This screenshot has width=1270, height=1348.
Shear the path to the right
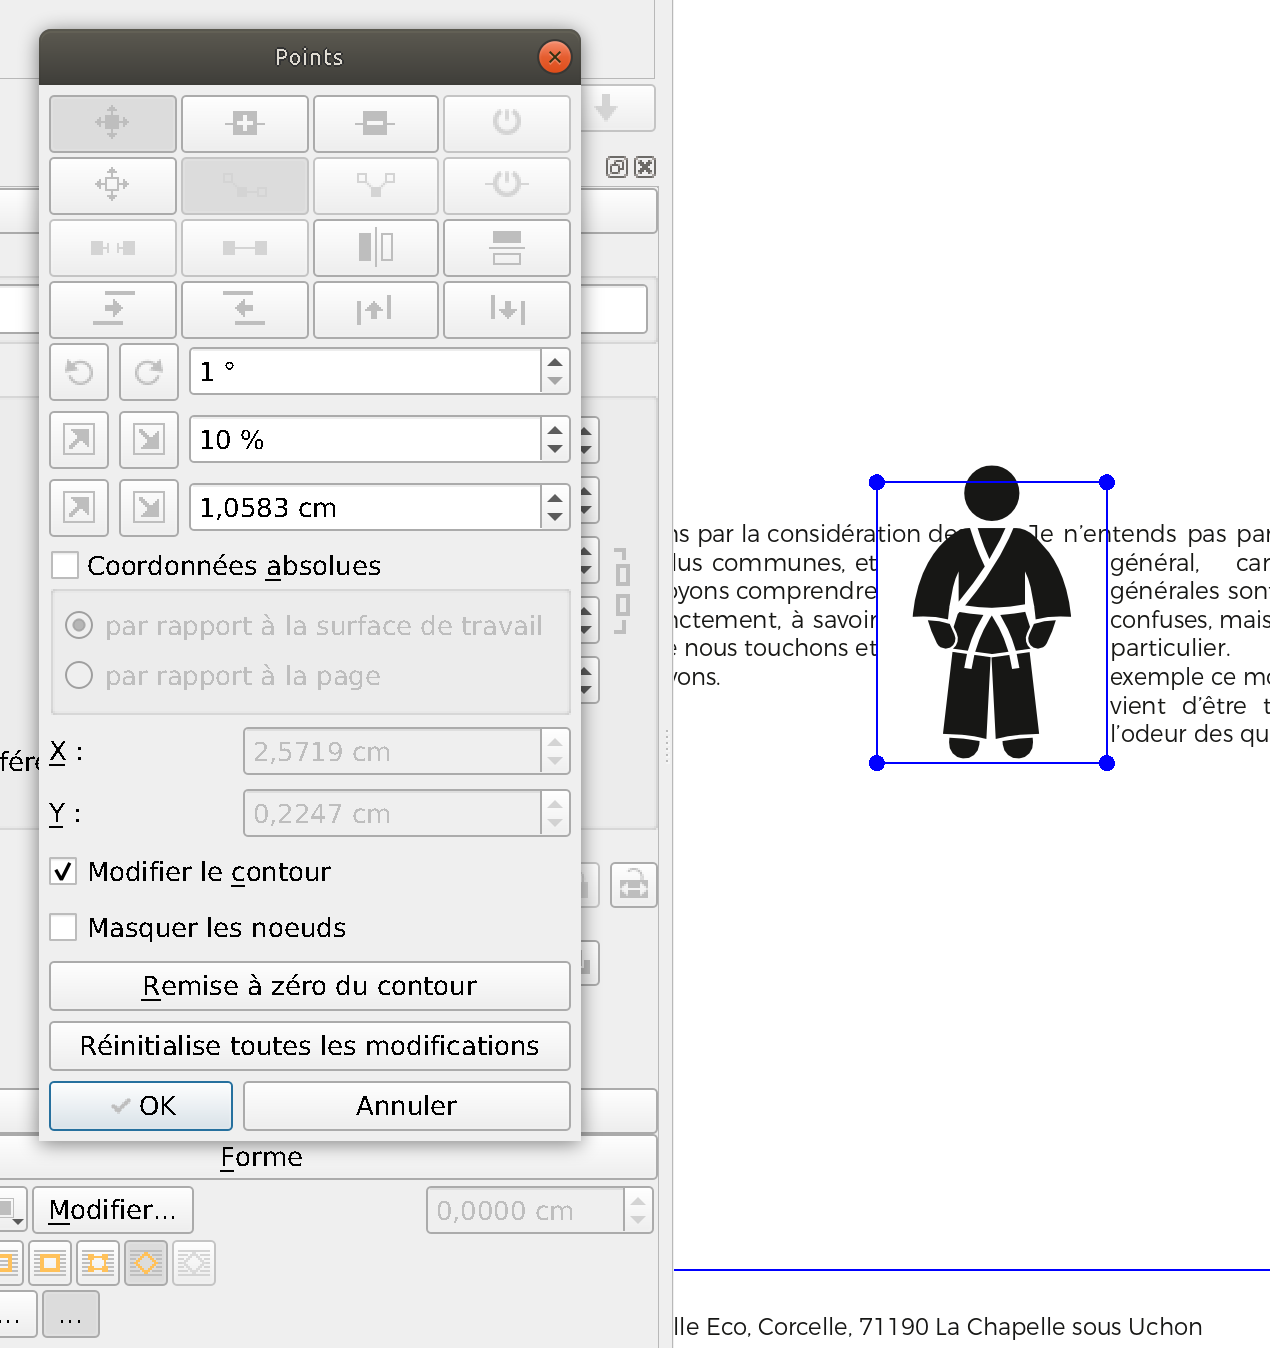pyautogui.click(x=113, y=309)
